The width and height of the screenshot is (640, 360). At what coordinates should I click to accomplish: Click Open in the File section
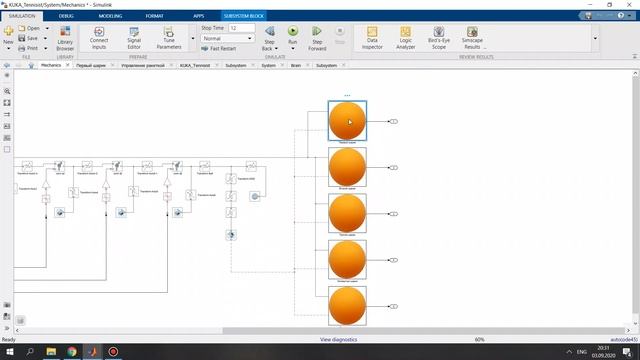click(x=29, y=28)
